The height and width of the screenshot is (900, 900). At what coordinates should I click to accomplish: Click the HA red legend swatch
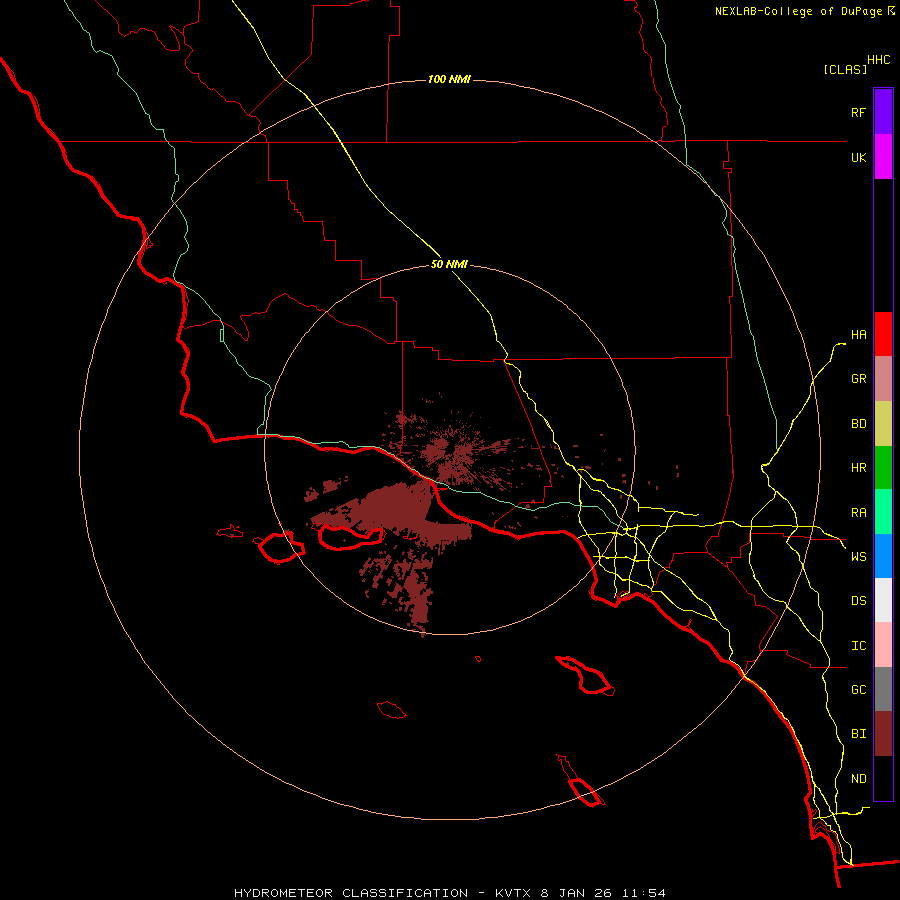coord(883,334)
